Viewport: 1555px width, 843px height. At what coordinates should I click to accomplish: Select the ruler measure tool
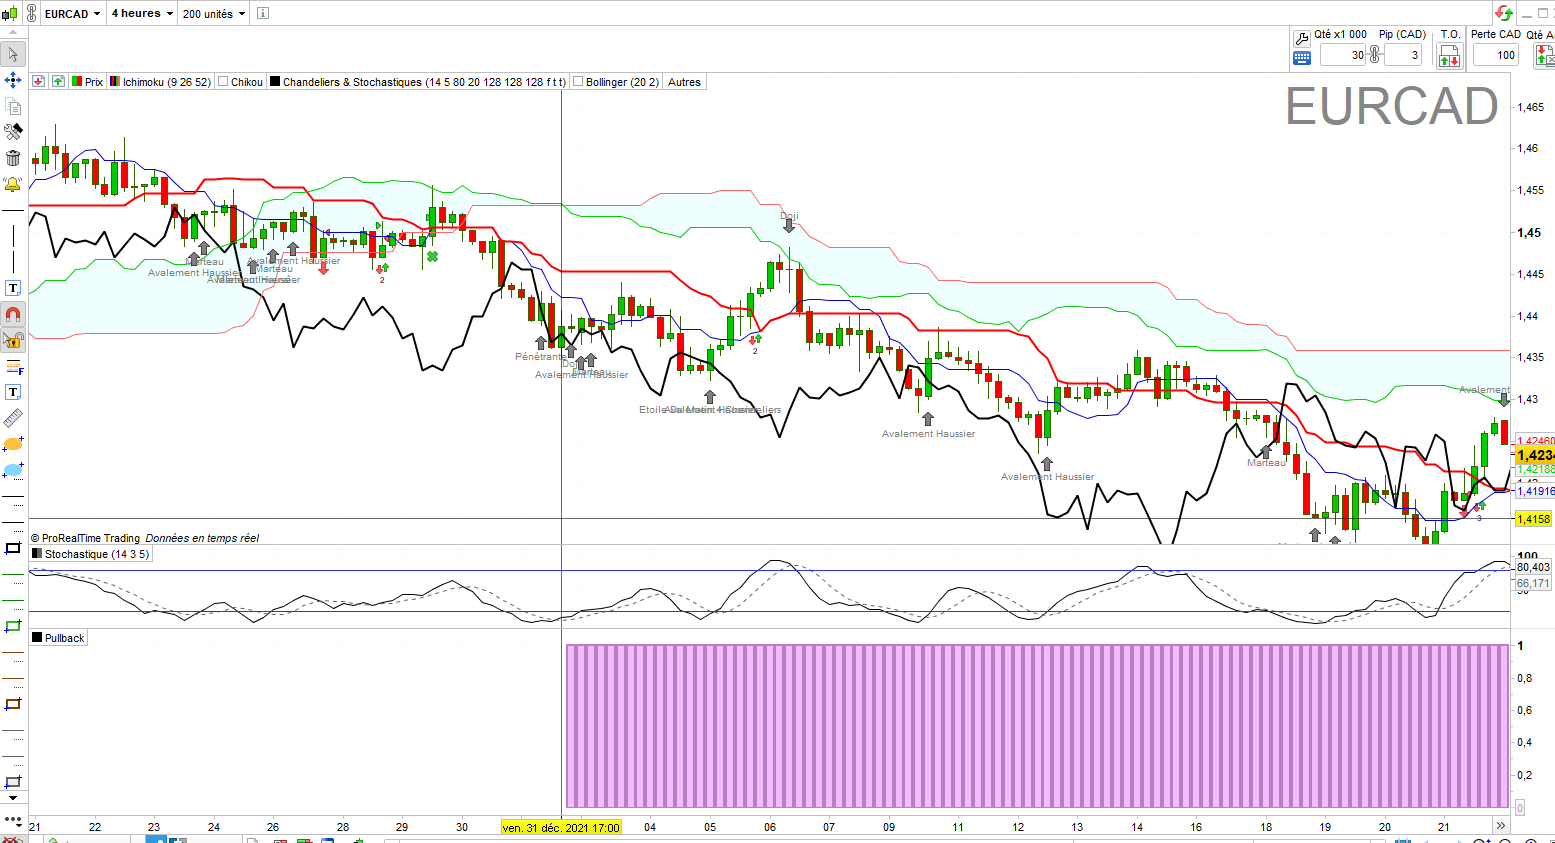pyautogui.click(x=13, y=418)
